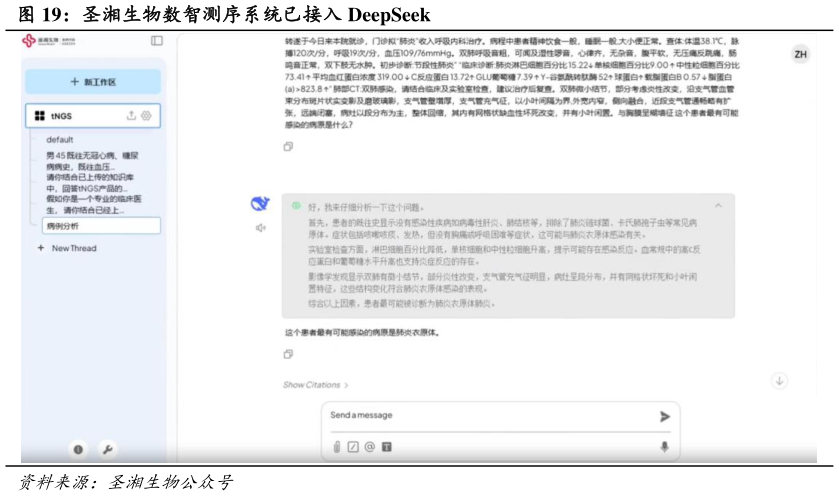Click the DeepSeek whale avatar
Viewport: 839px width, 496px height.
[x=260, y=203]
